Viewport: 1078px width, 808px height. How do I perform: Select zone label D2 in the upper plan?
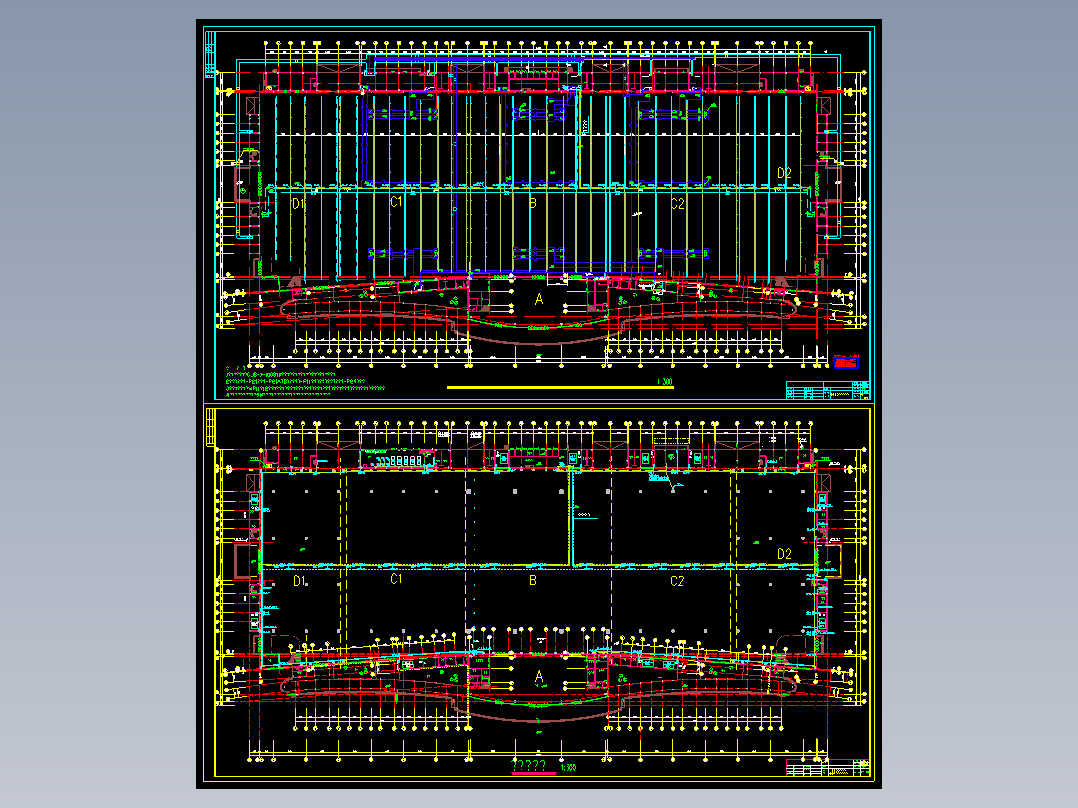point(784,173)
